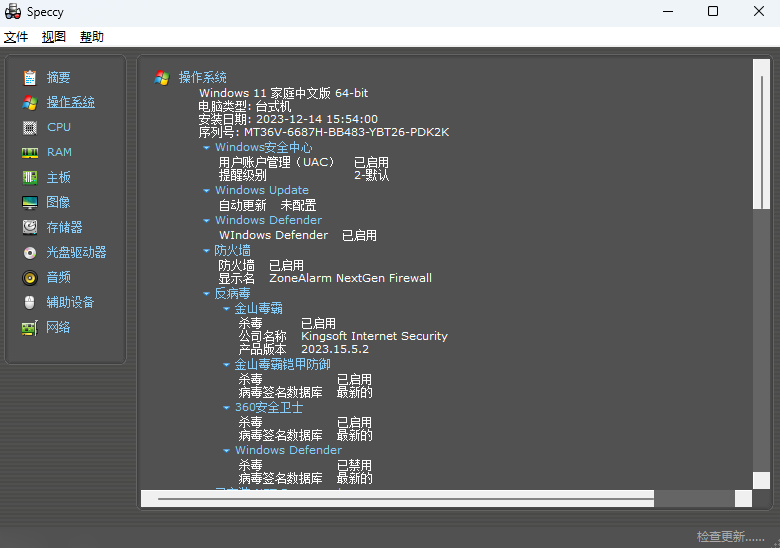Click the 摘要 summary icon in sidebar

[30, 77]
